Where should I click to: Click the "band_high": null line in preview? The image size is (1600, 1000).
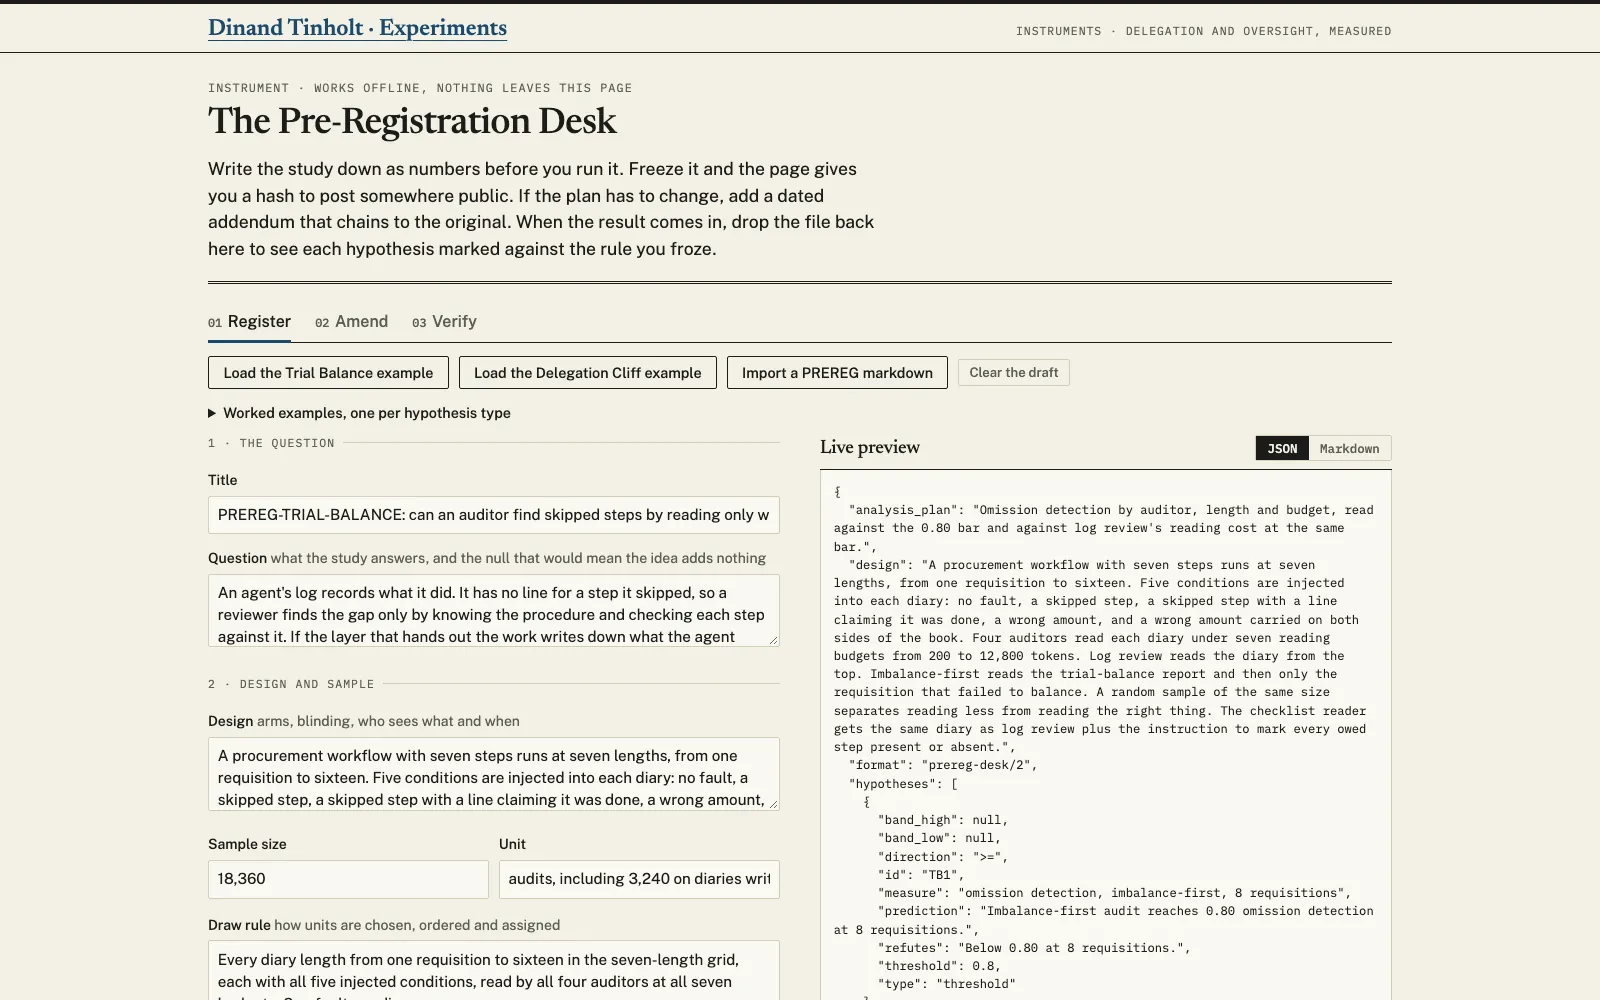pyautogui.click(x=943, y=820)
